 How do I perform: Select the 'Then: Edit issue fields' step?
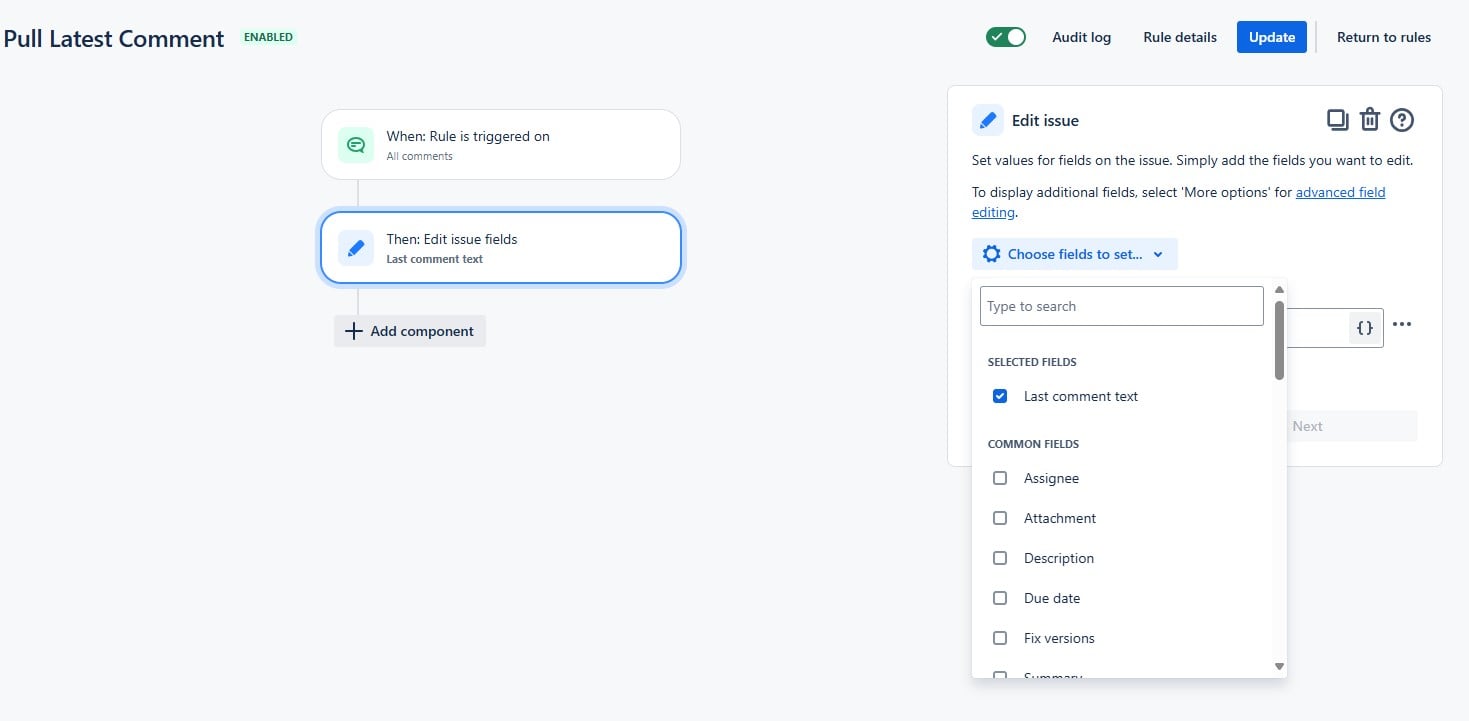coord(501,247)
